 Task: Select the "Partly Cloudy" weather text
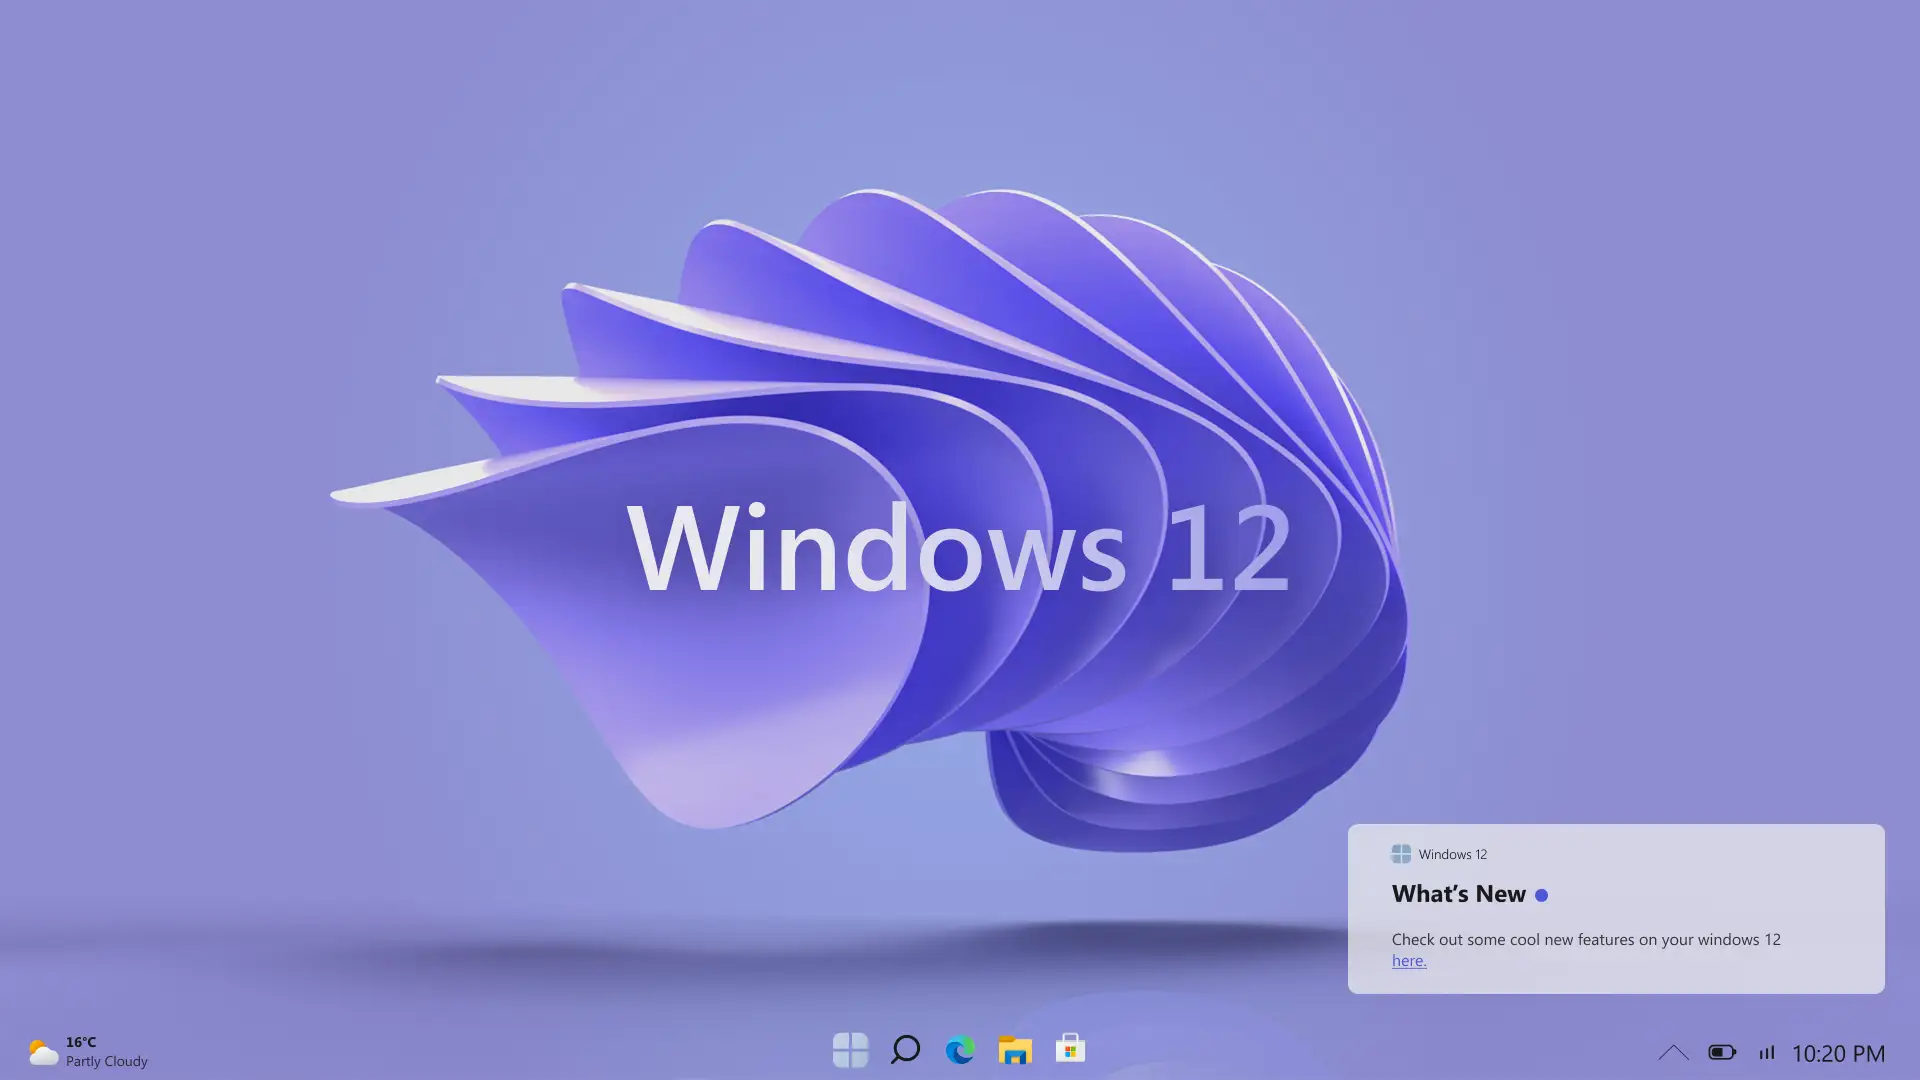107,1061
